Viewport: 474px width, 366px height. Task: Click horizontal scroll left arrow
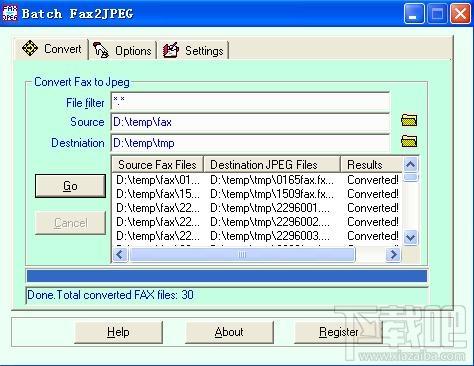(120, 255)
